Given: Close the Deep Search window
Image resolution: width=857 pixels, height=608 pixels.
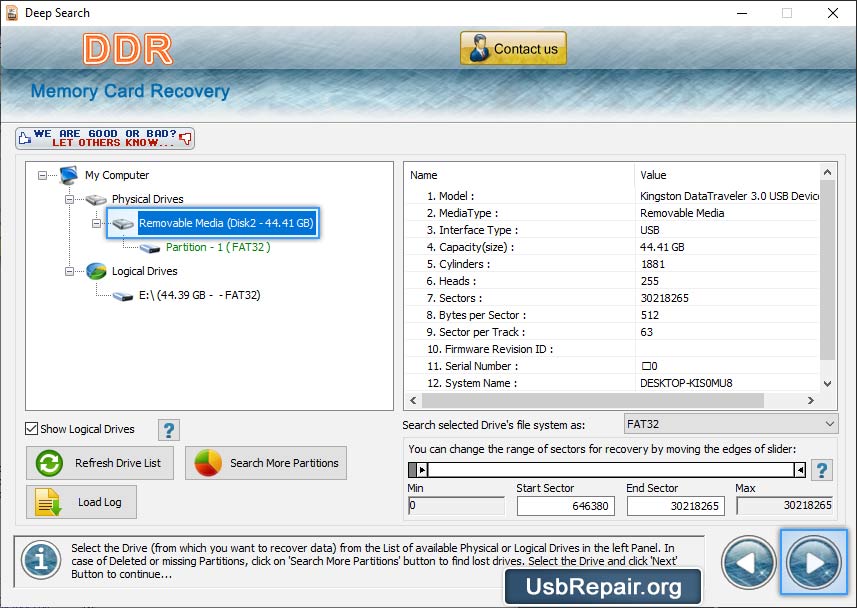Looking at the screenshot, I should tap(832, 13).
